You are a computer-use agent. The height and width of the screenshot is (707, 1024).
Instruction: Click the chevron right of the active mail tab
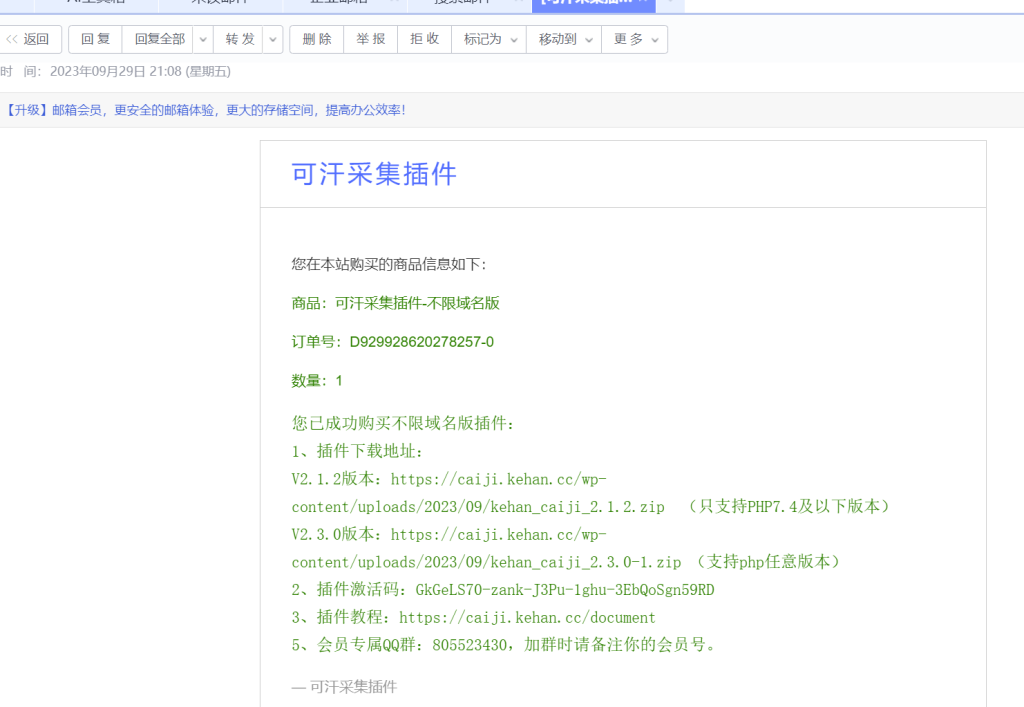tap(670, 6)
